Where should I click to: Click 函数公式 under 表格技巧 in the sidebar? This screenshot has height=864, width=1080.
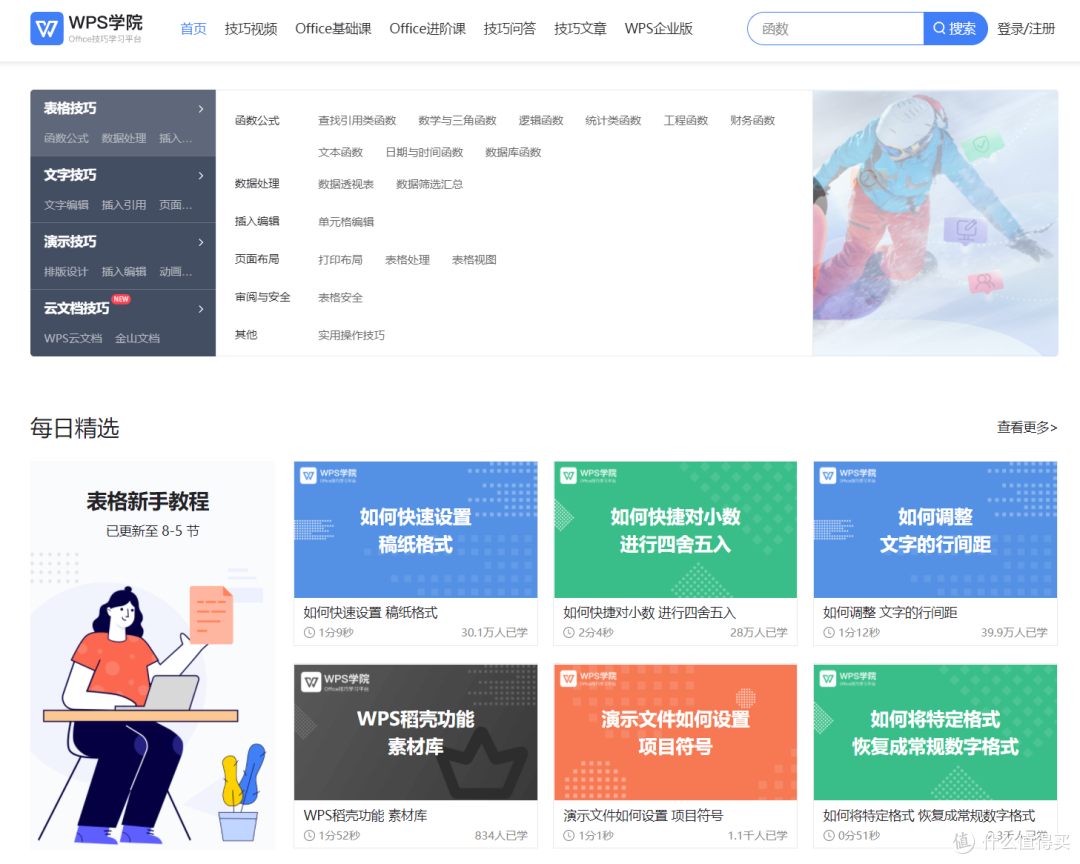pyautogui.click(x=66, y=138)
